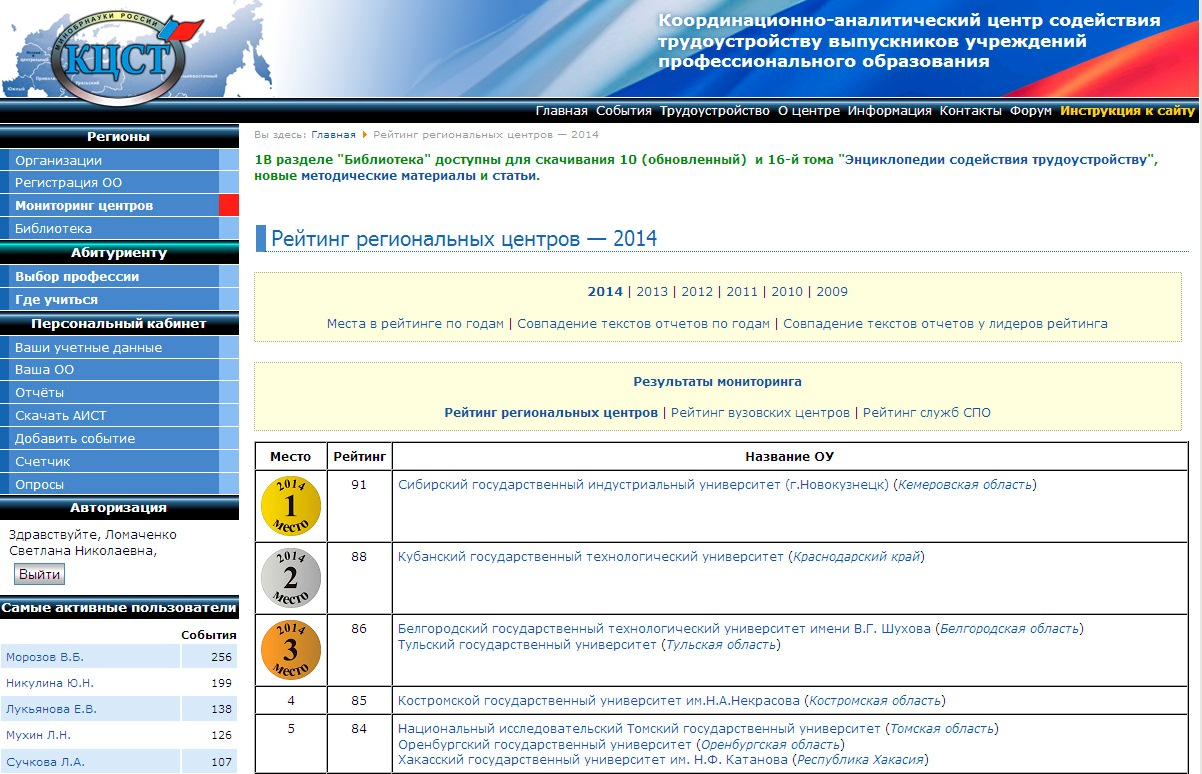Click the Кемеровская область region text
This screenshot has width=1202, height=774.
tap(965, 485)
